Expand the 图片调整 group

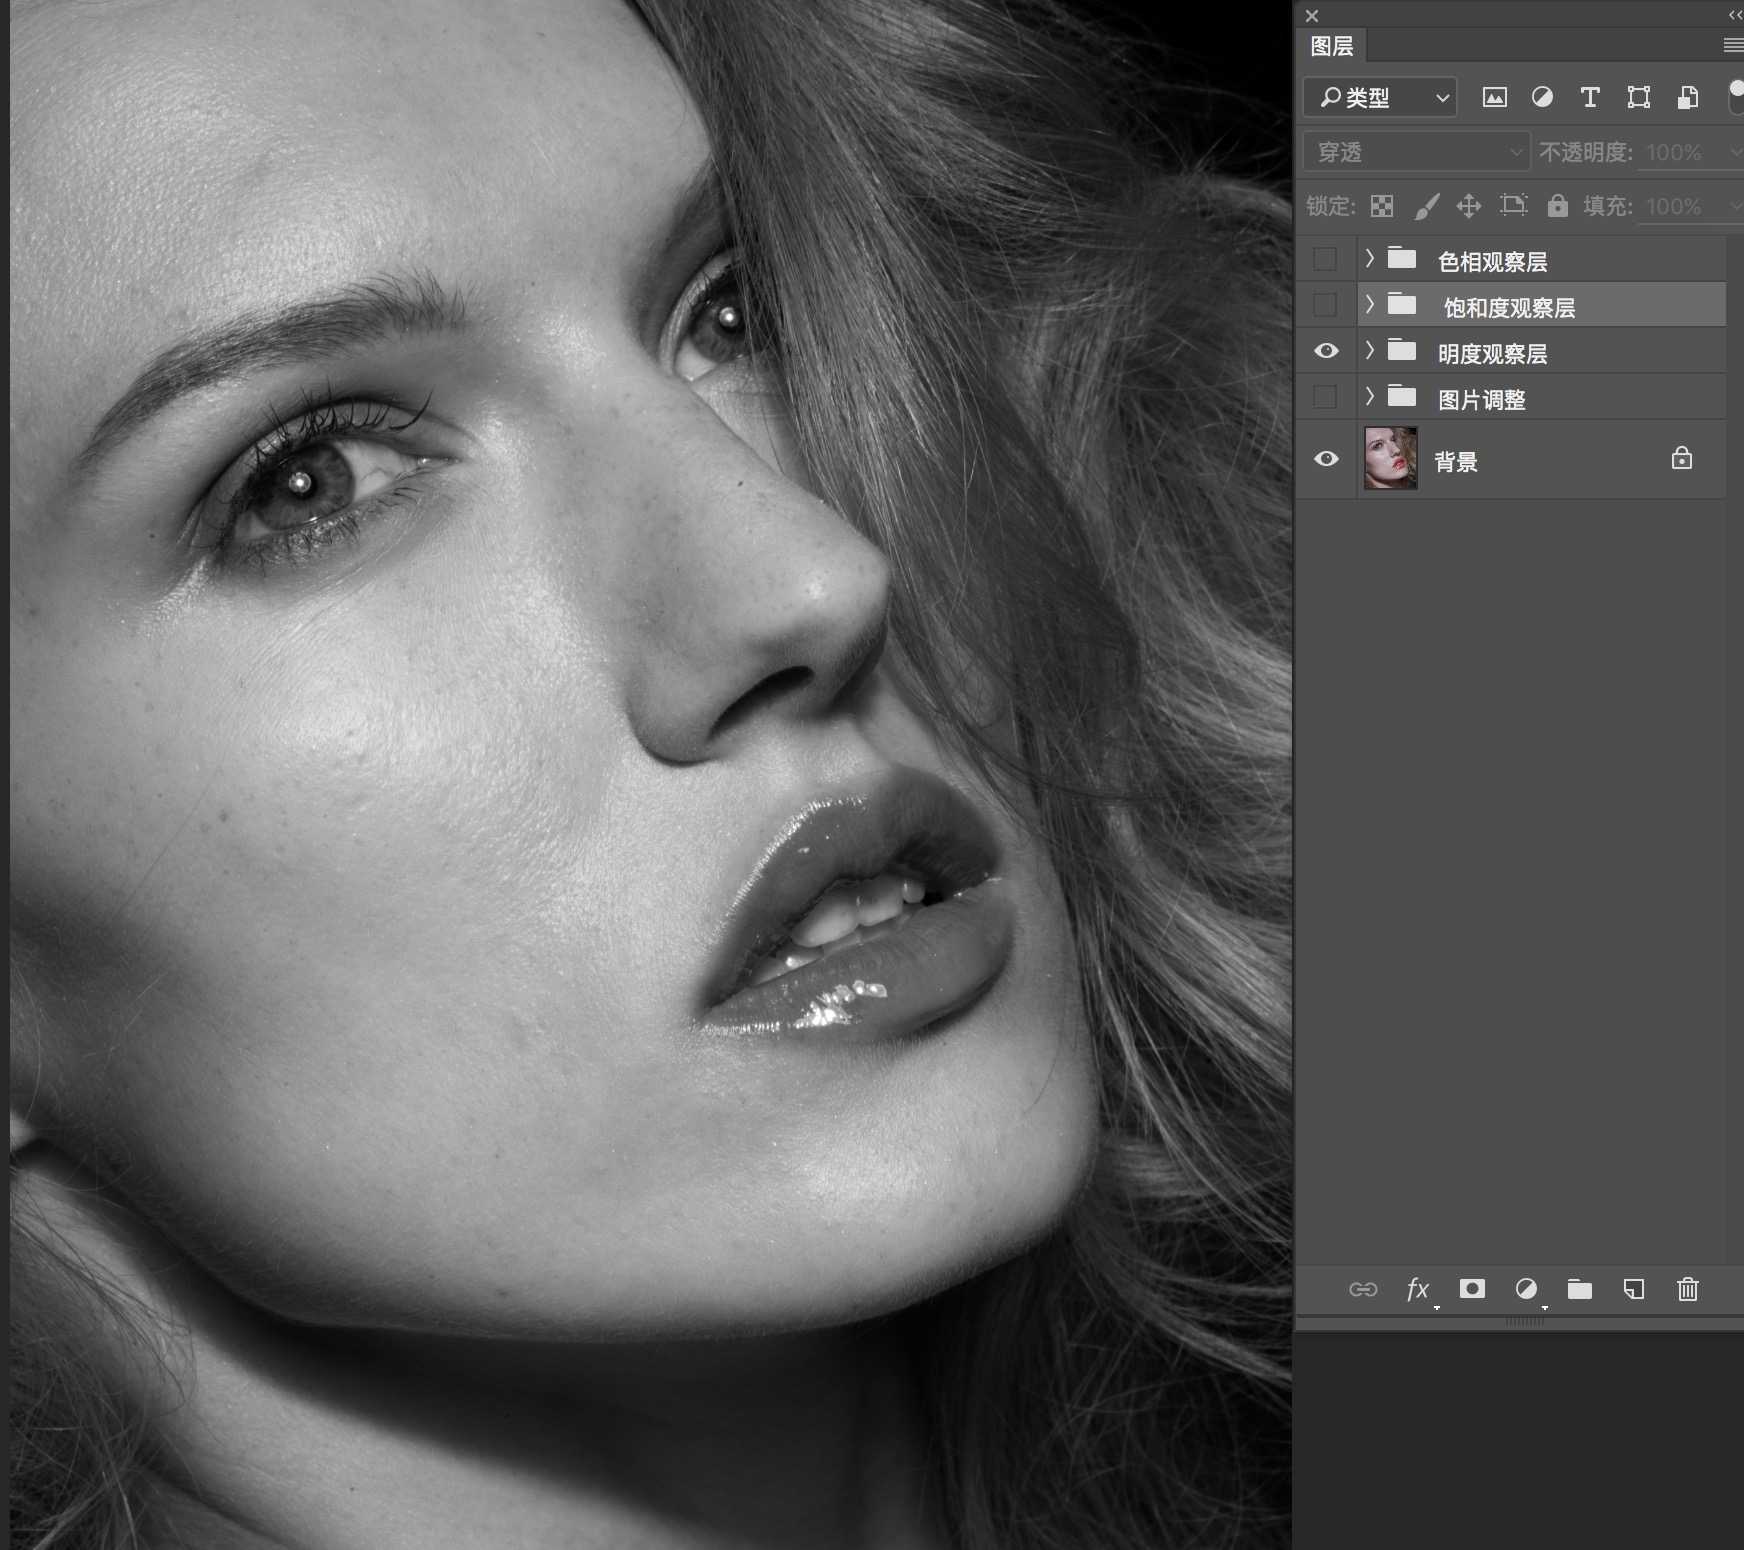coord(1370,396)
